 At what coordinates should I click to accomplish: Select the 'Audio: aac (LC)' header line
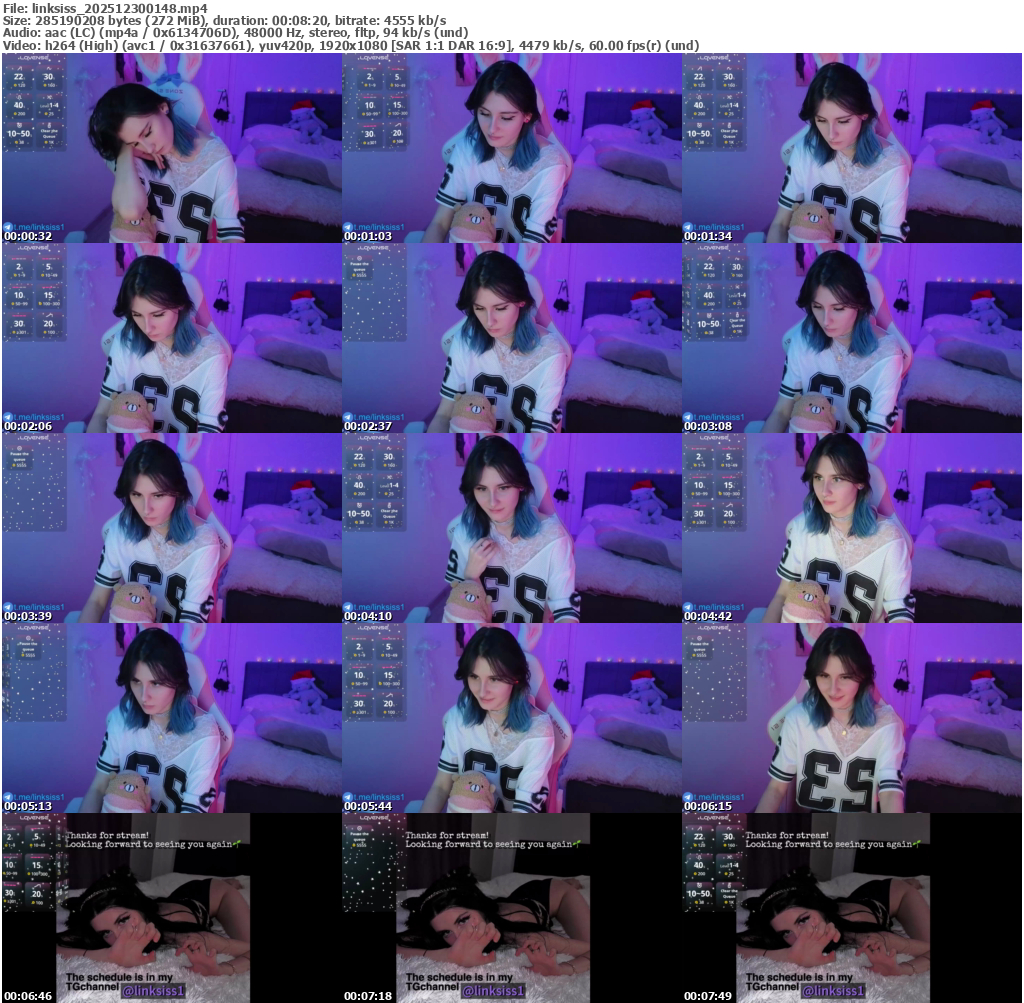235,33
